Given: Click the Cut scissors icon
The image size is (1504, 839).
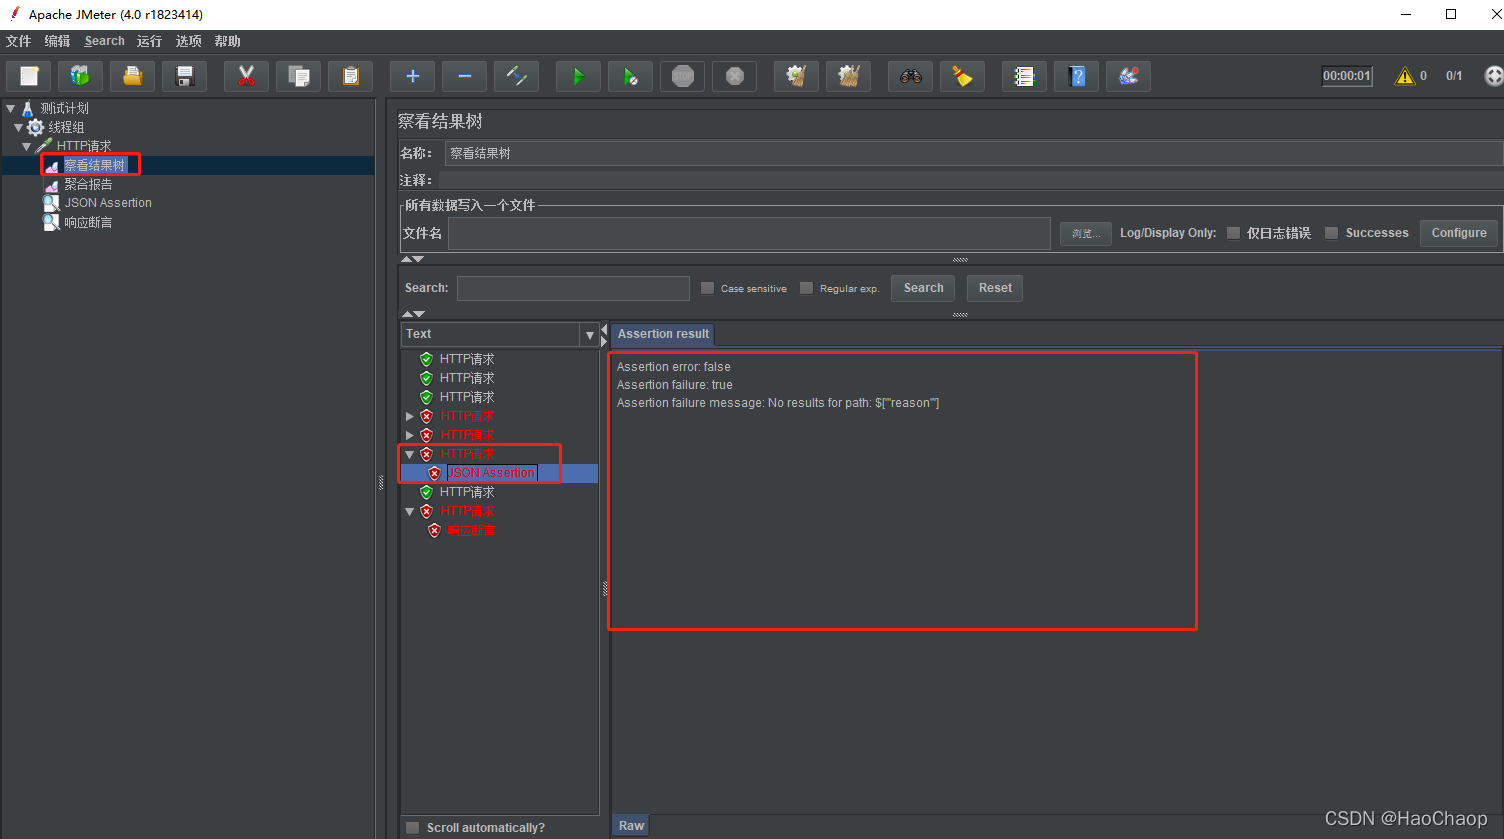Looking at the screenshot, I should (x=246, y=76).
